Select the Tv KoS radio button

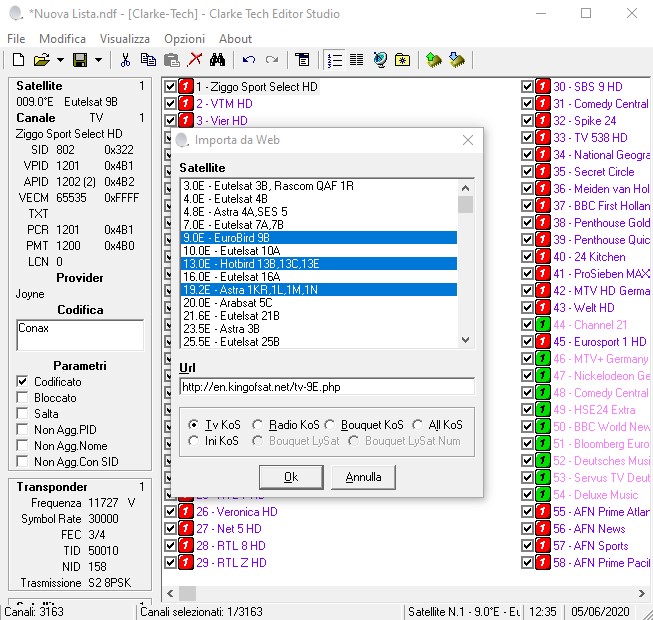pos(193,425)
